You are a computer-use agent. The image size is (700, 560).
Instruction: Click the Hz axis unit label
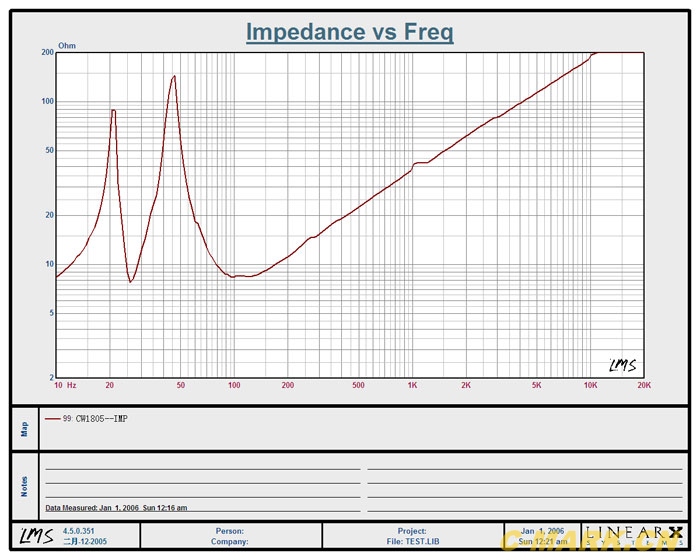[x=72, y=385]
